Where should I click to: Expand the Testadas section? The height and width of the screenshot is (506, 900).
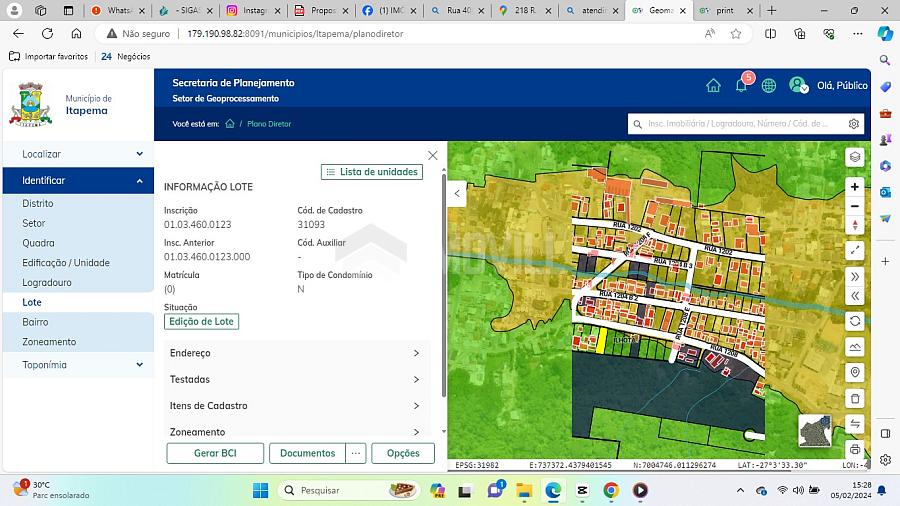coord(296,380)
